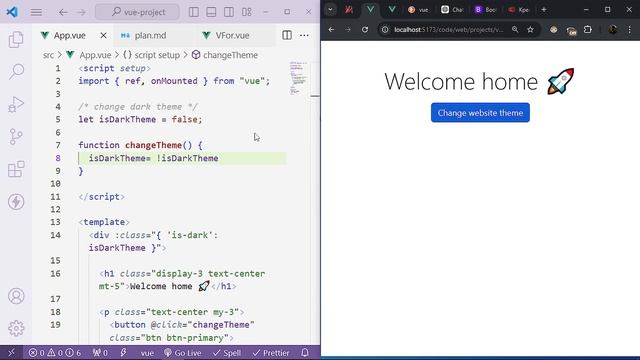Click line number 8 in gutter
The width and height of the screenshot is (640, 360).
point(58,158)
